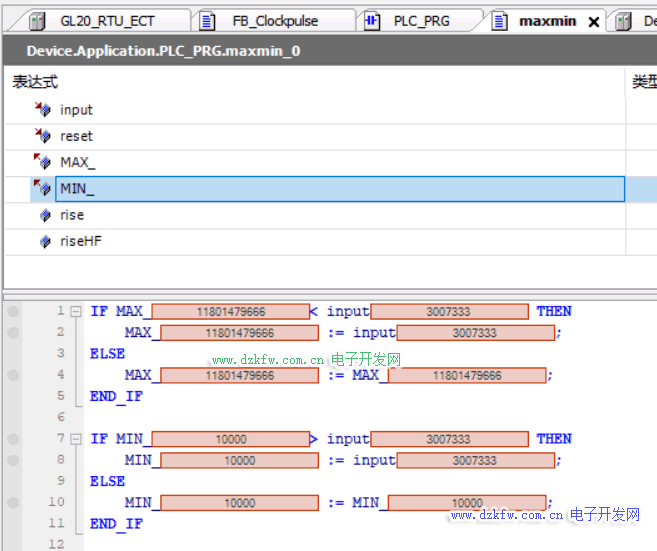Image resolution: width=657 pixels, height=551 pixels.
Task: Click the maxmin tab's document icon
Action: click(x=500, y=21)
